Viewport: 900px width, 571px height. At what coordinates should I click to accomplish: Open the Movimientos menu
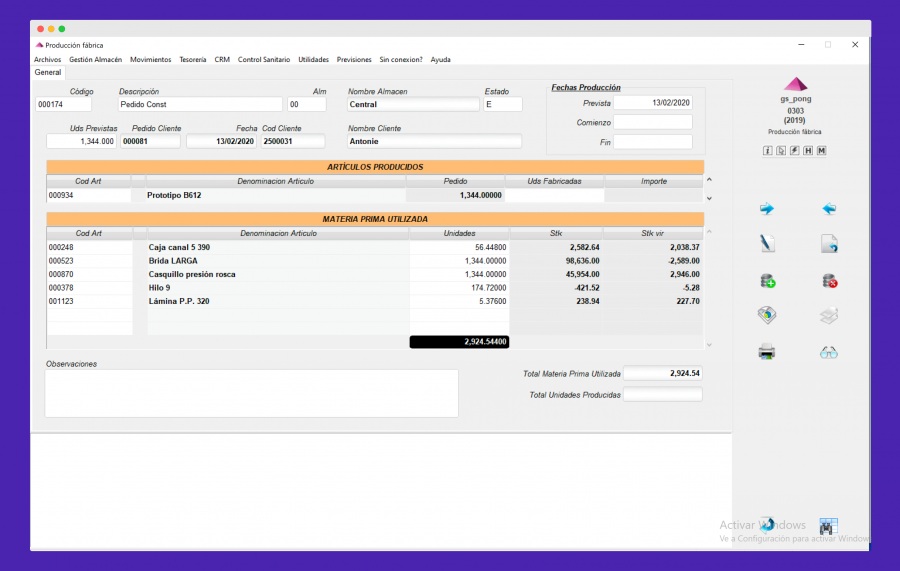150,60
